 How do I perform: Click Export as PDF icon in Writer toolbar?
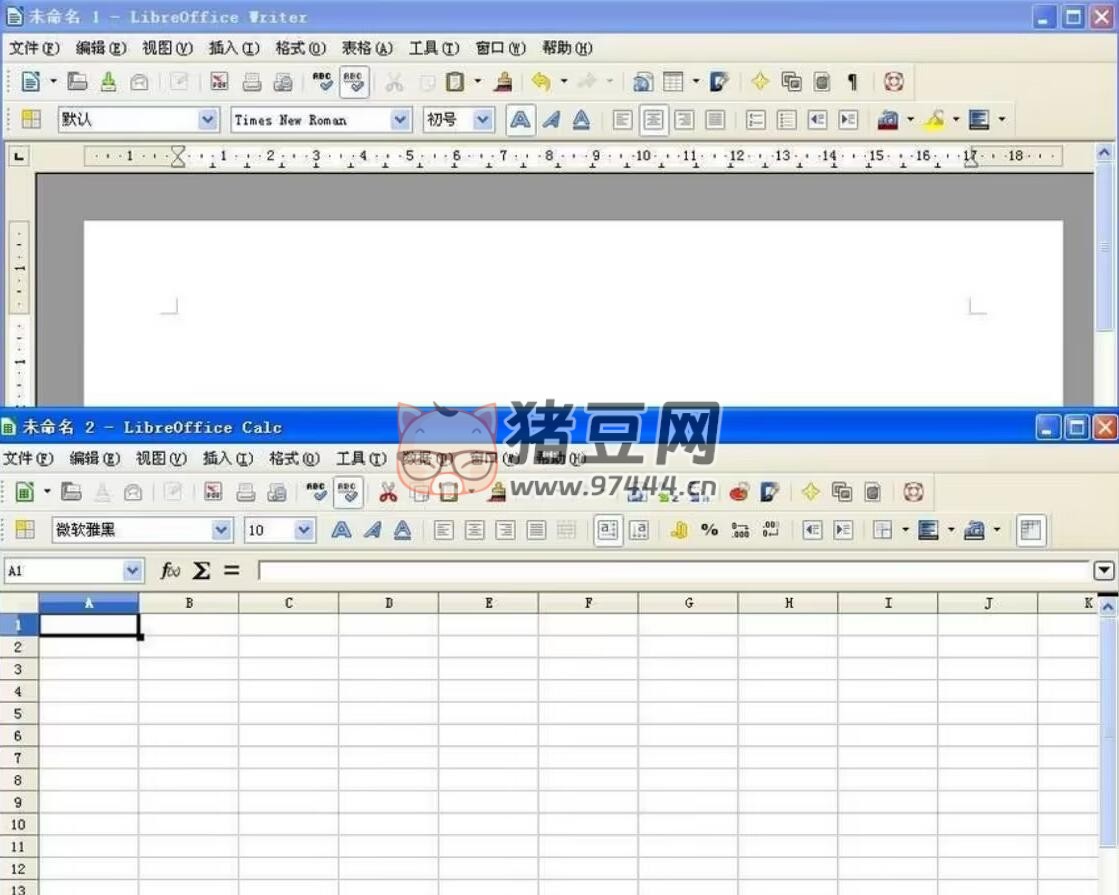click(220, 82)
